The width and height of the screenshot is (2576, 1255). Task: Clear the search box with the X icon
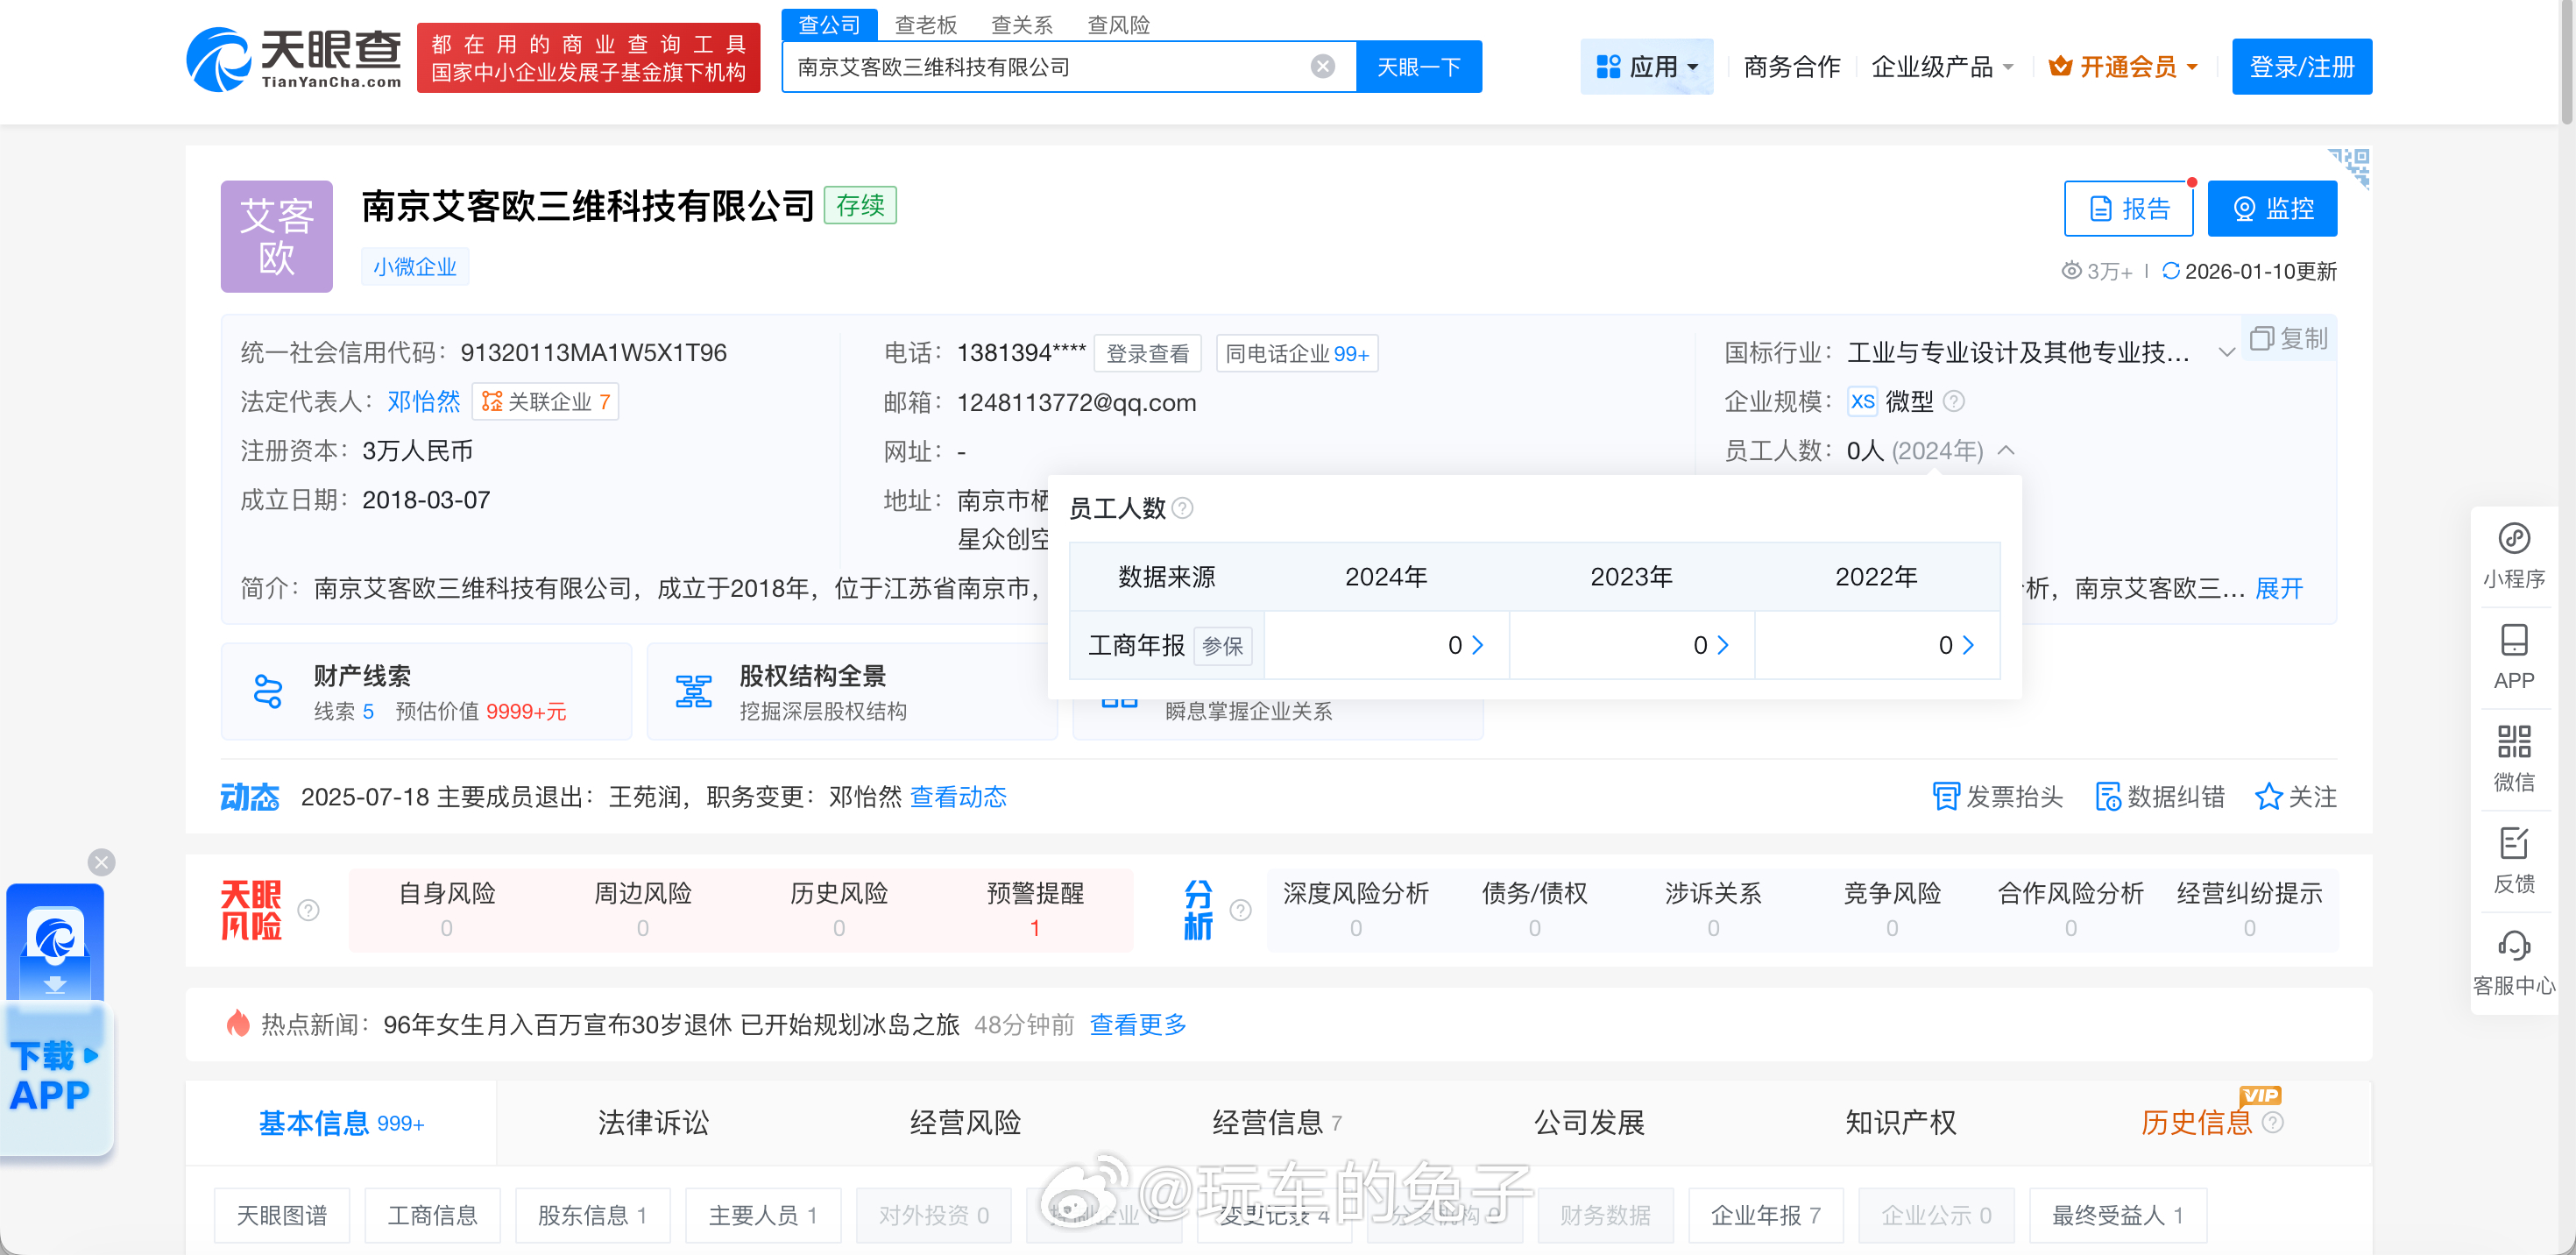(x=1322, y=67)
